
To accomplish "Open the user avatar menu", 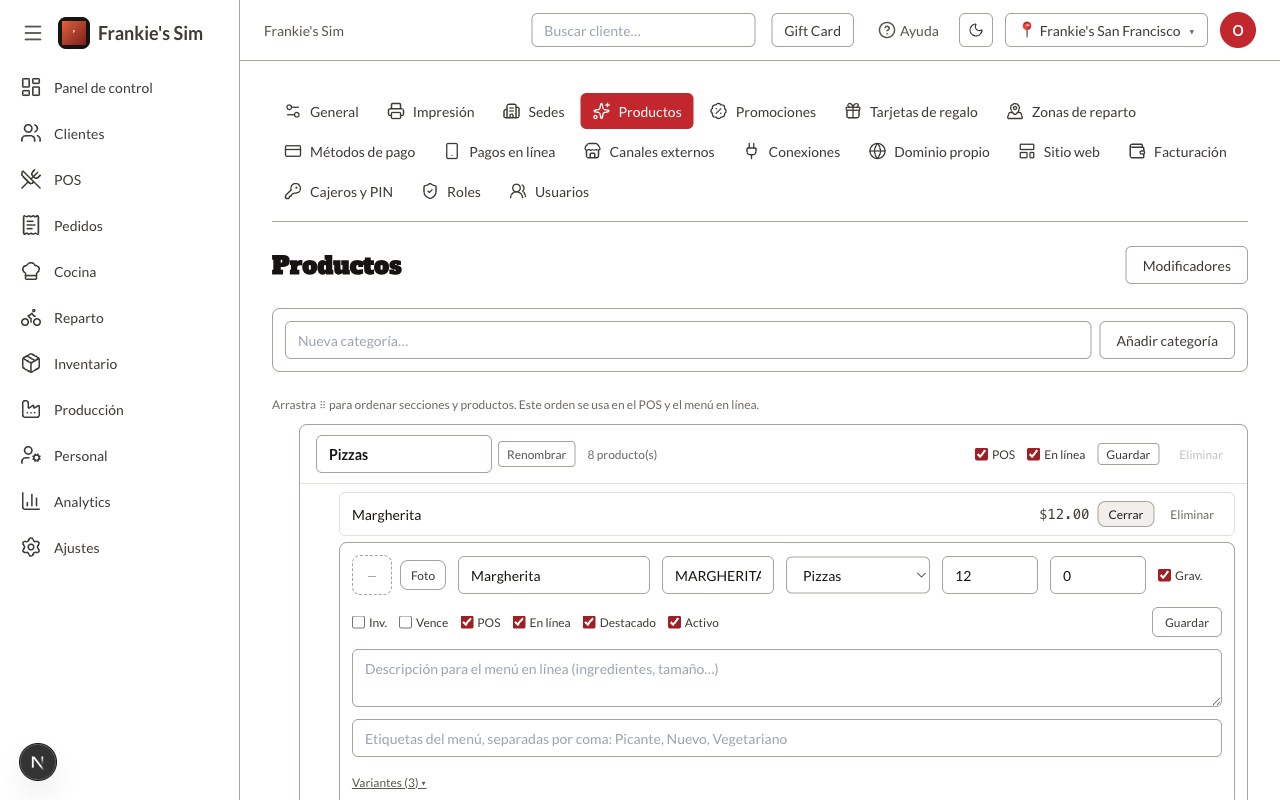I will [1237, 30].
